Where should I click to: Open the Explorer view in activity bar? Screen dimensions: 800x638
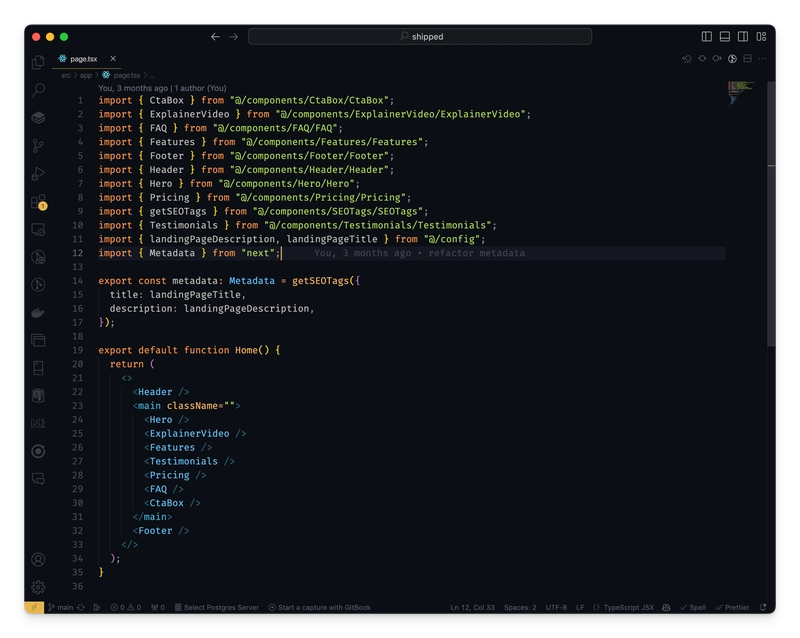click(38, 62)
